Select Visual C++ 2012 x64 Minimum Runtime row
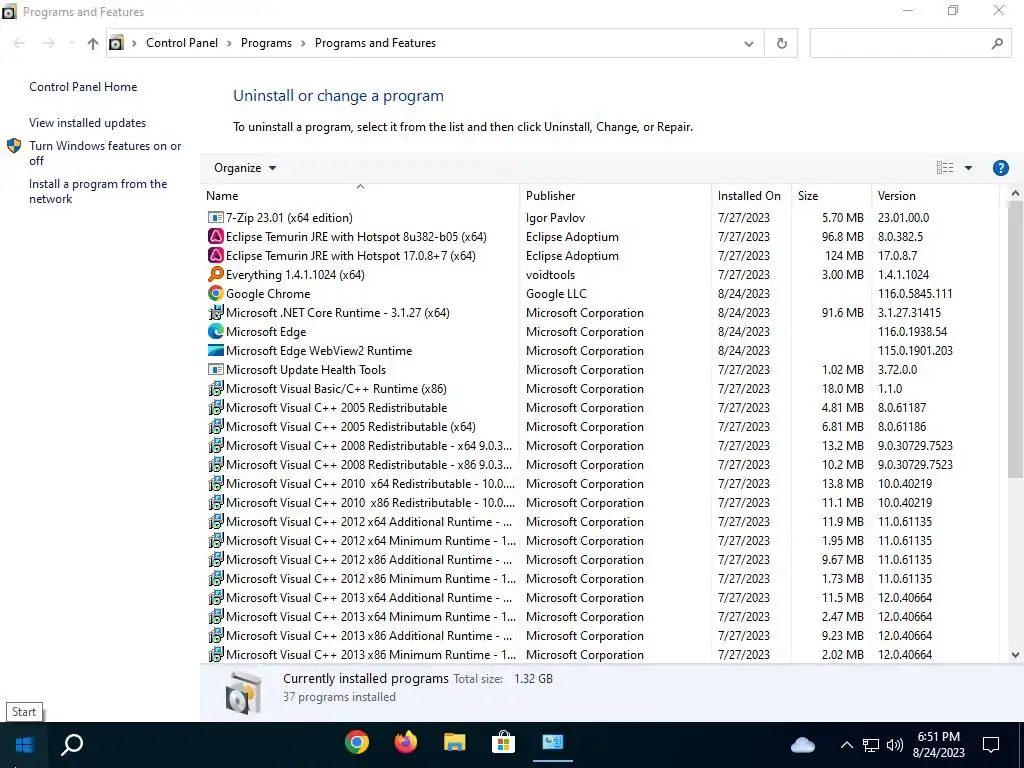 [601, 541]
